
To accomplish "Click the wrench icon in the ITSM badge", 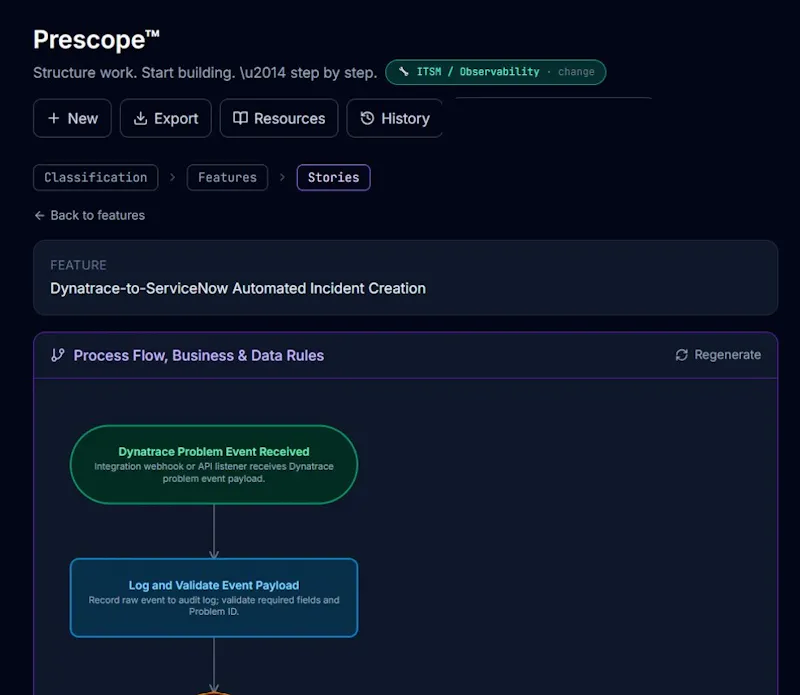I will click(404, 72).
